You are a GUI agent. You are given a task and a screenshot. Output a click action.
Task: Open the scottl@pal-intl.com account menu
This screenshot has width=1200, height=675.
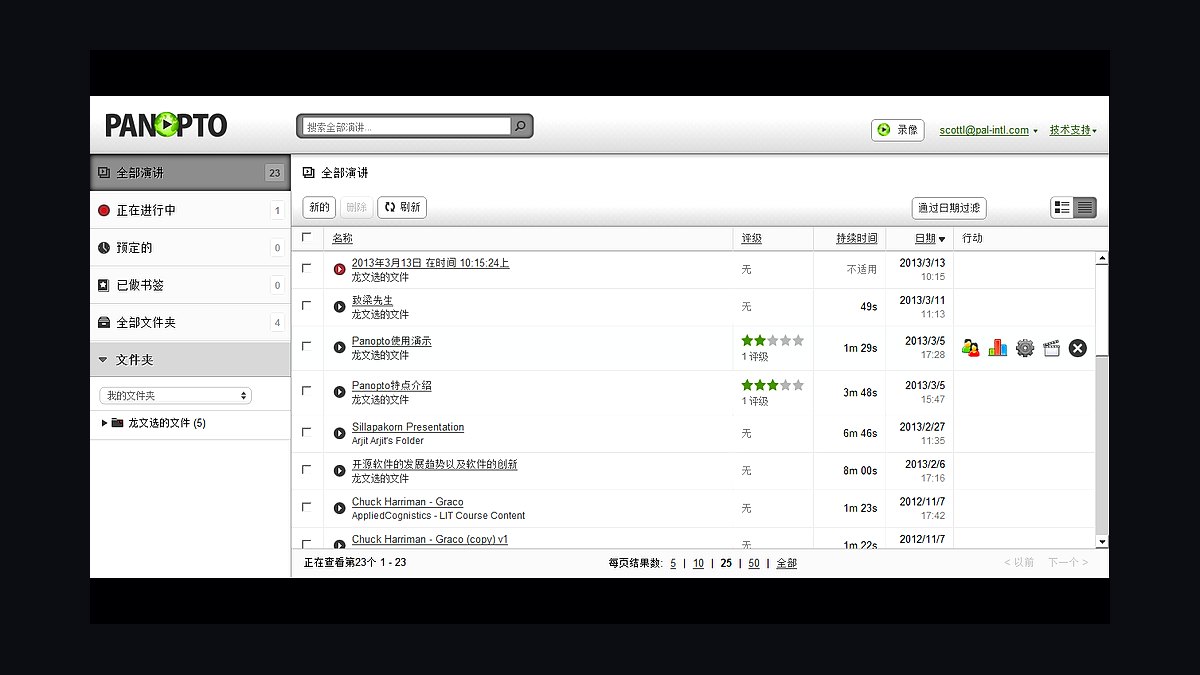(x=988, y=130)
